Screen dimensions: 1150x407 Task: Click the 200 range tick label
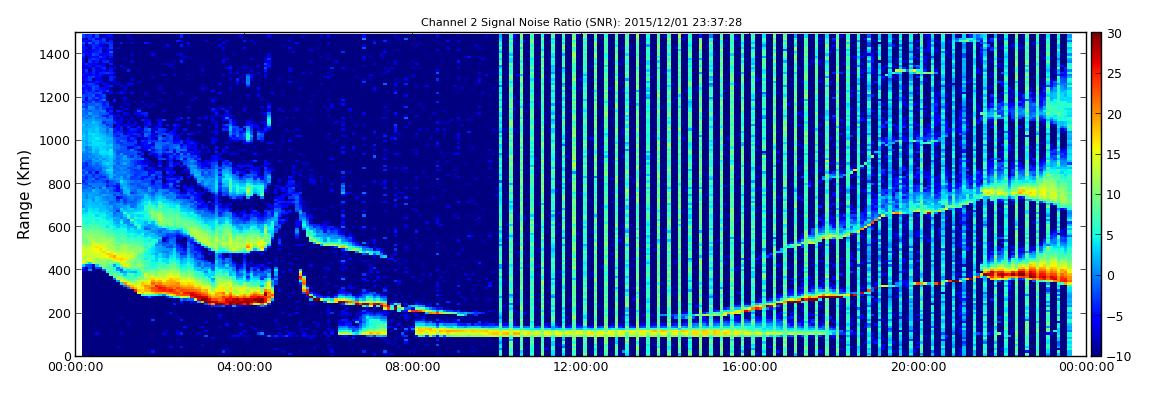(x=59, y=314)
